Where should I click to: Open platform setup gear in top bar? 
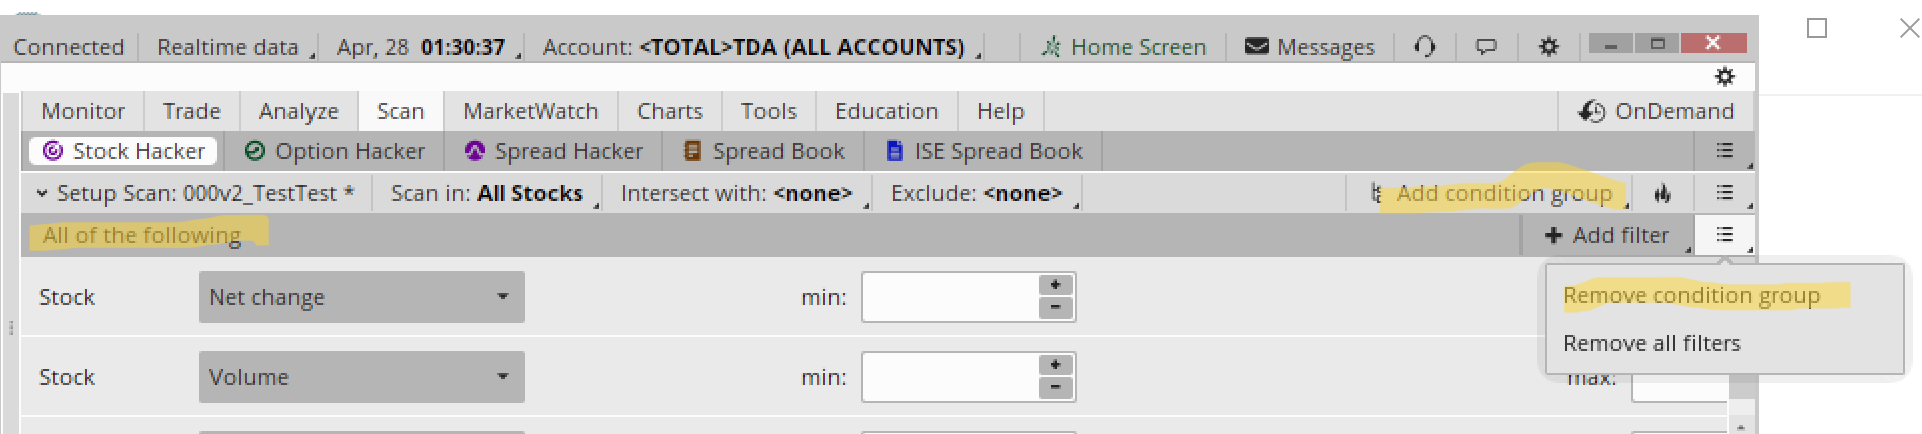click(x=1548, y=46)
